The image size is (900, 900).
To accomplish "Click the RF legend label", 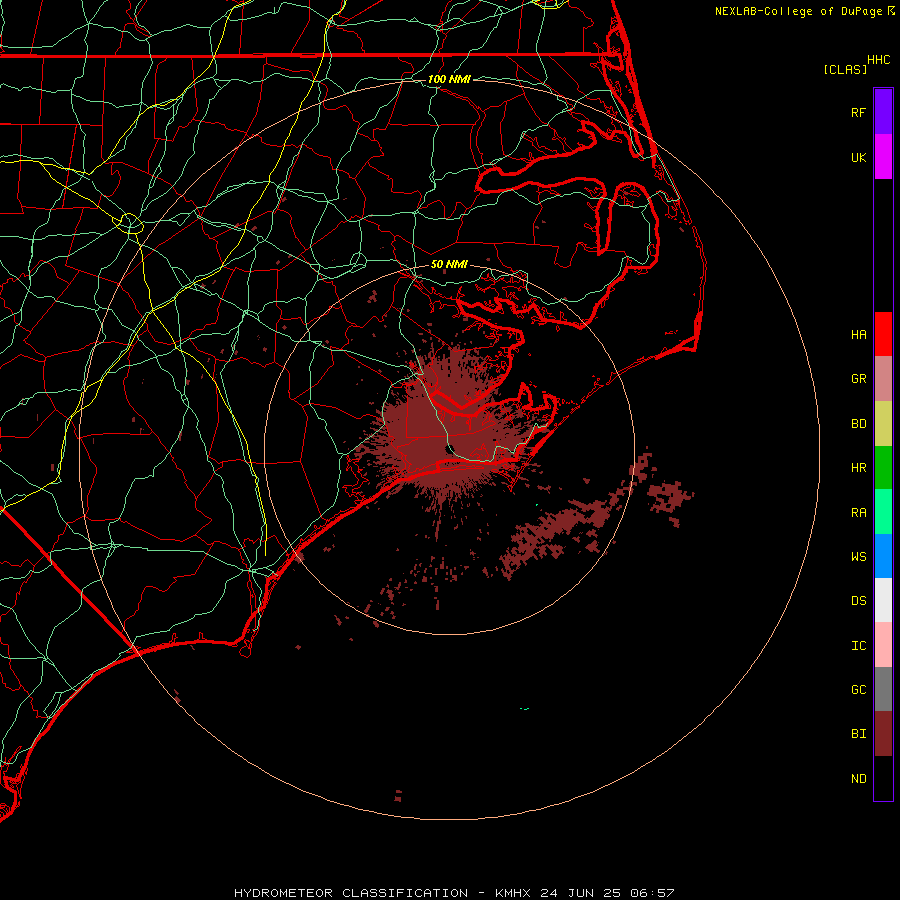I will pyautogui.click(x=859, y=113).
